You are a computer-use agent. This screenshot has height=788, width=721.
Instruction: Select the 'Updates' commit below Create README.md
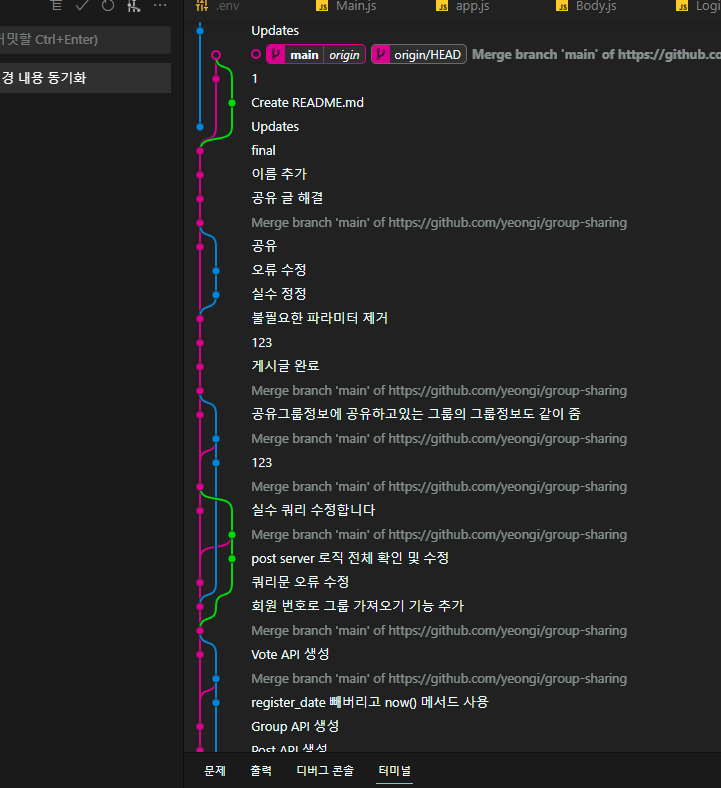[x=275, y=127]
